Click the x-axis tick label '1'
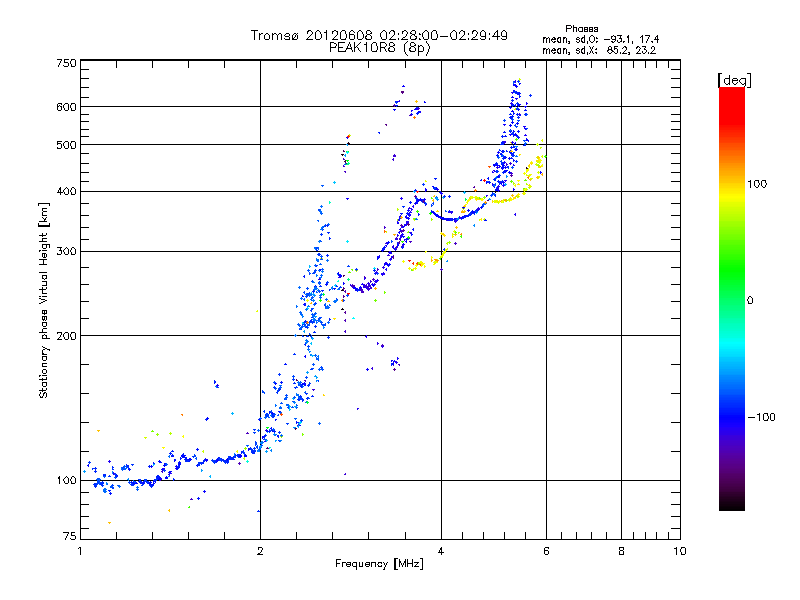This screenshot has height=600, width=800. tap(80, 551)
